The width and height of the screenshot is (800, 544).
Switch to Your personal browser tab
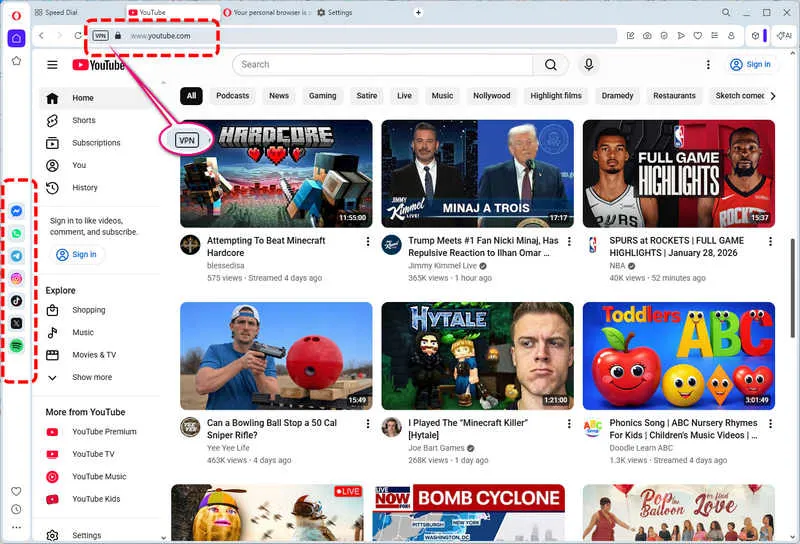266,12
